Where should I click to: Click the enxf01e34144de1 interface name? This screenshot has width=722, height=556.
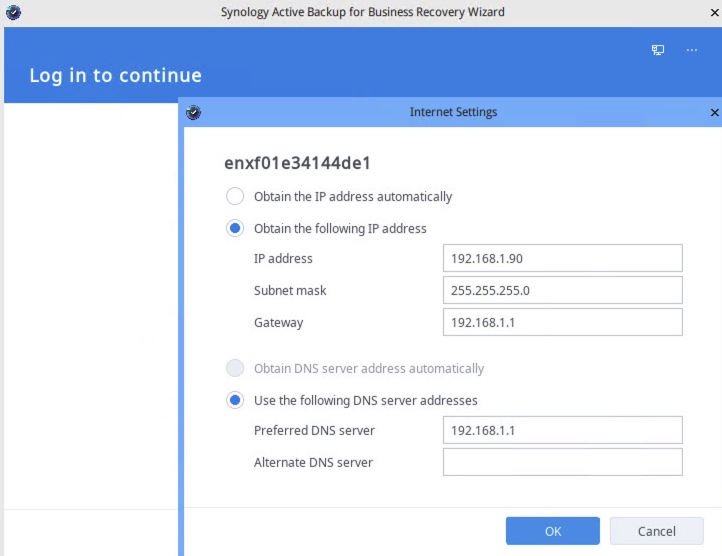(x=297, y=163)
